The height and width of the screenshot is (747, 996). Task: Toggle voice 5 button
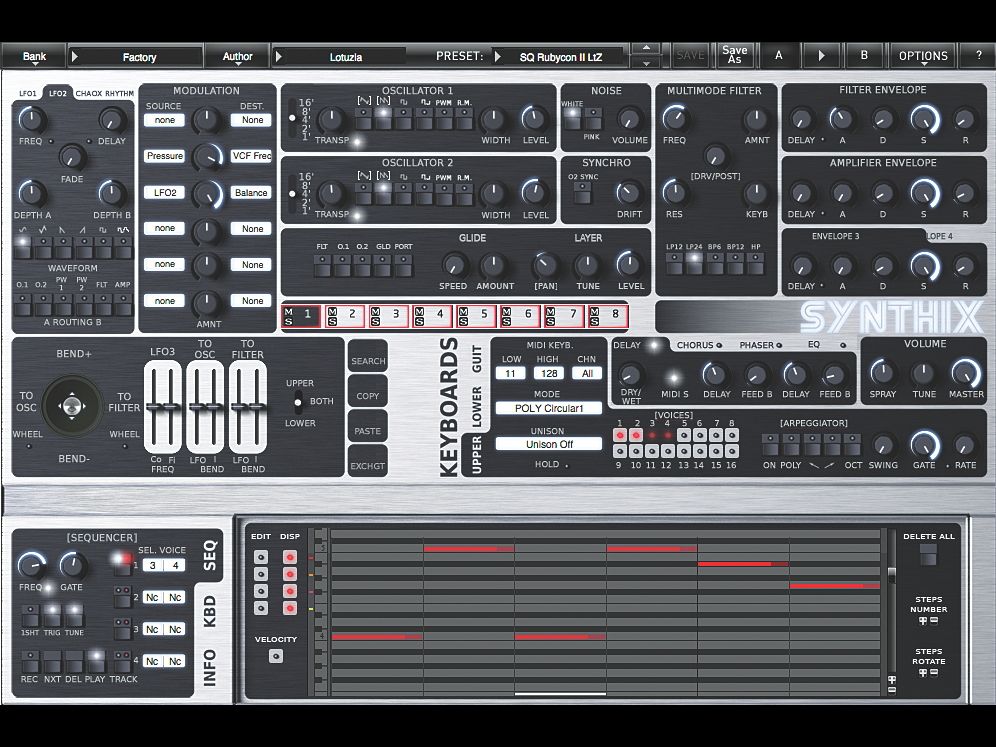point(684,435)
